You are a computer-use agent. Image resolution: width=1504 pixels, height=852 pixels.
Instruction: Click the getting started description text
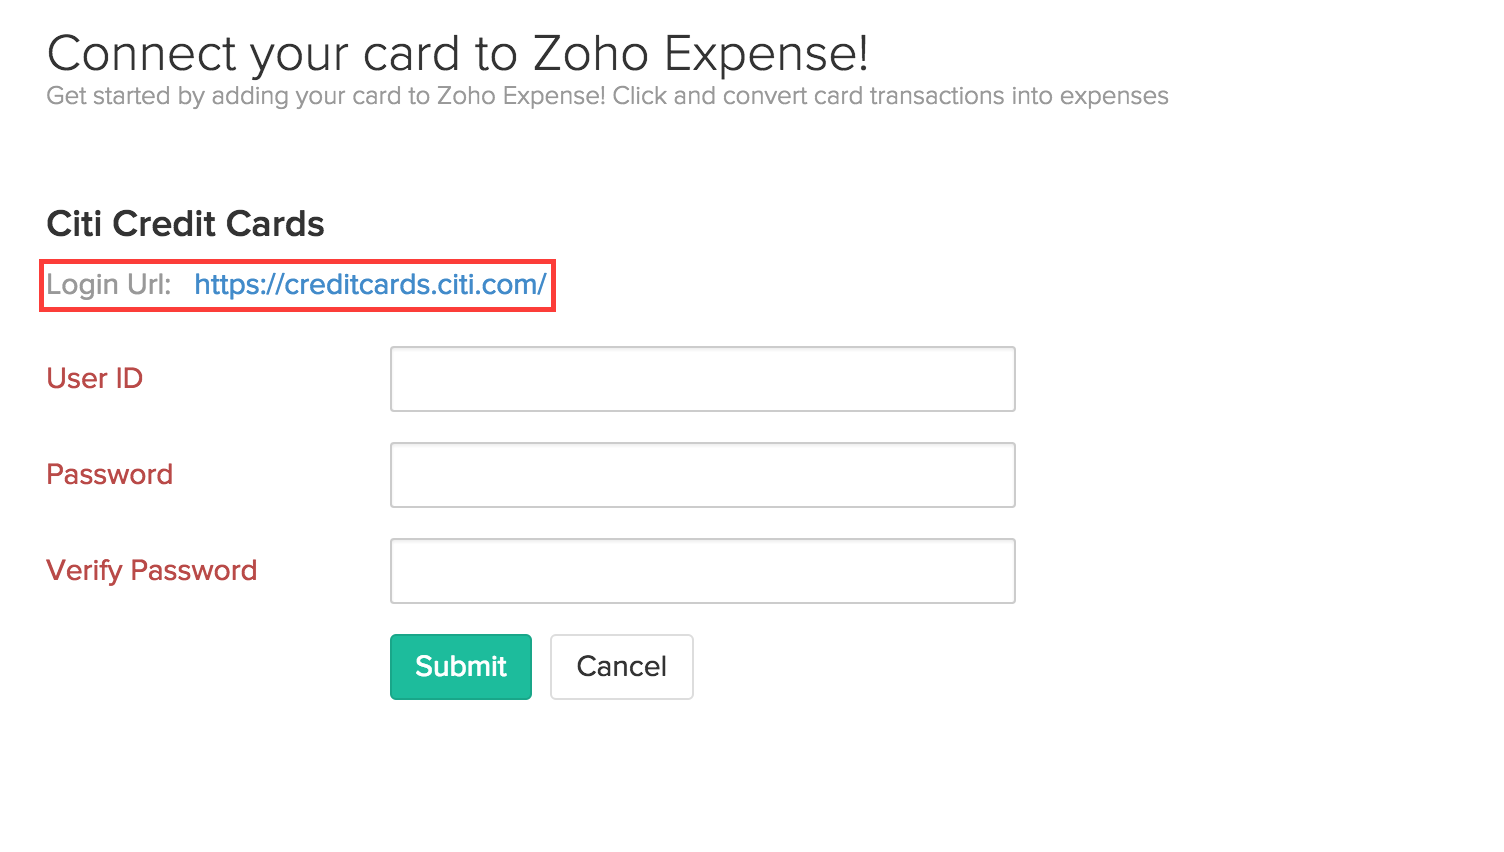pyautogui.click(x=606, y=95)
